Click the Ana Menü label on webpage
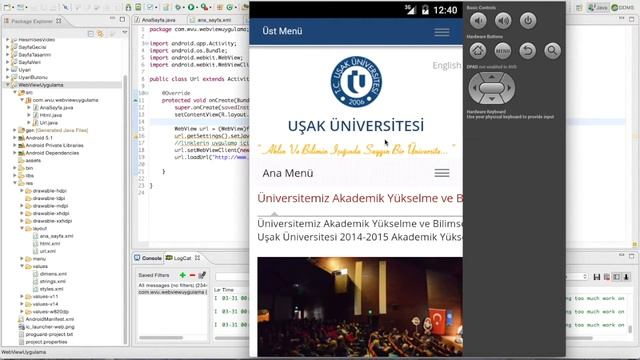 288,173
